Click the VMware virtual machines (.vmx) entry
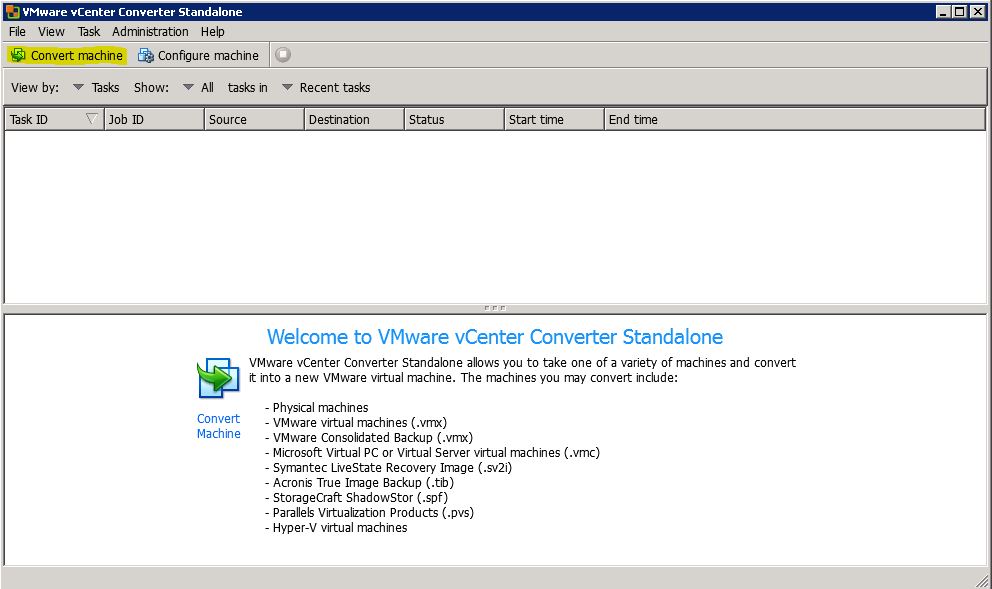 [x=359, y=423]
